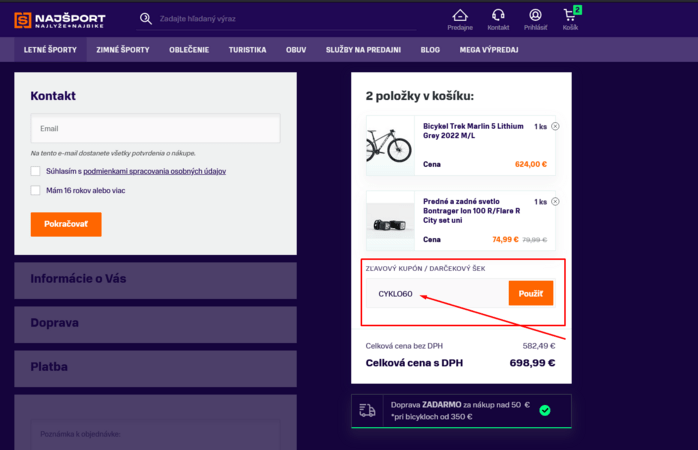Open the Bicykel Trek Marlin 5 product link

pos(473,131)
